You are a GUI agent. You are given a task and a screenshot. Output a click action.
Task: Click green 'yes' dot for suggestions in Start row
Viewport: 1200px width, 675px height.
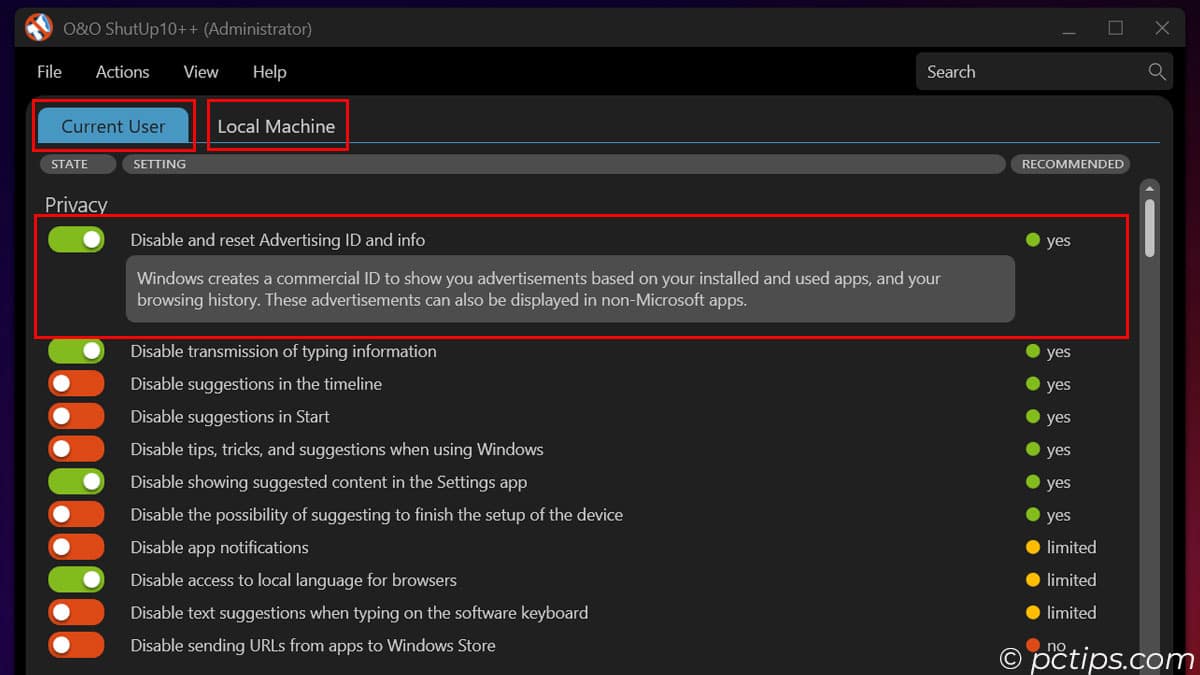click(x=1033, y=417)
